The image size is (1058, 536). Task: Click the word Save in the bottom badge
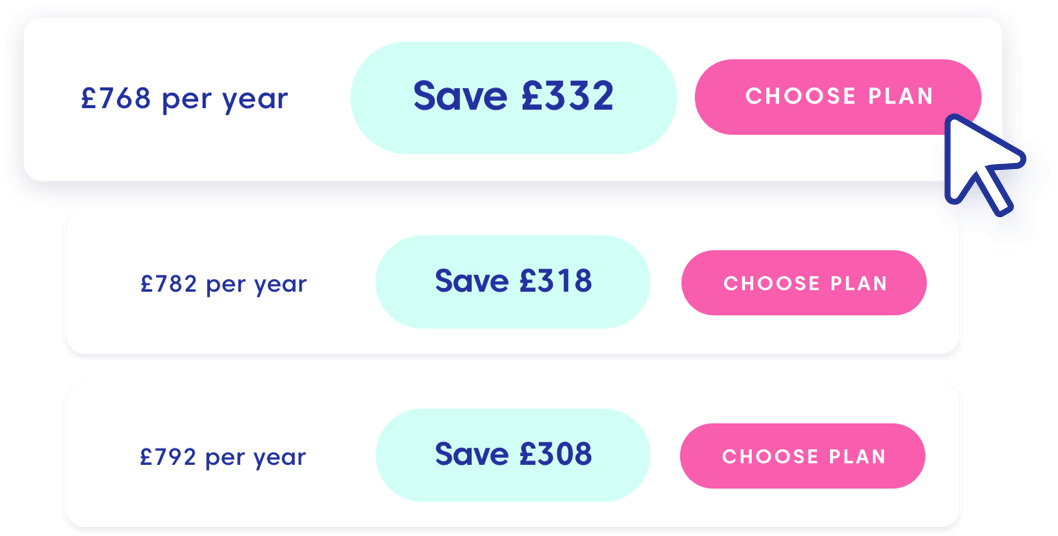[x=472, y=454]
